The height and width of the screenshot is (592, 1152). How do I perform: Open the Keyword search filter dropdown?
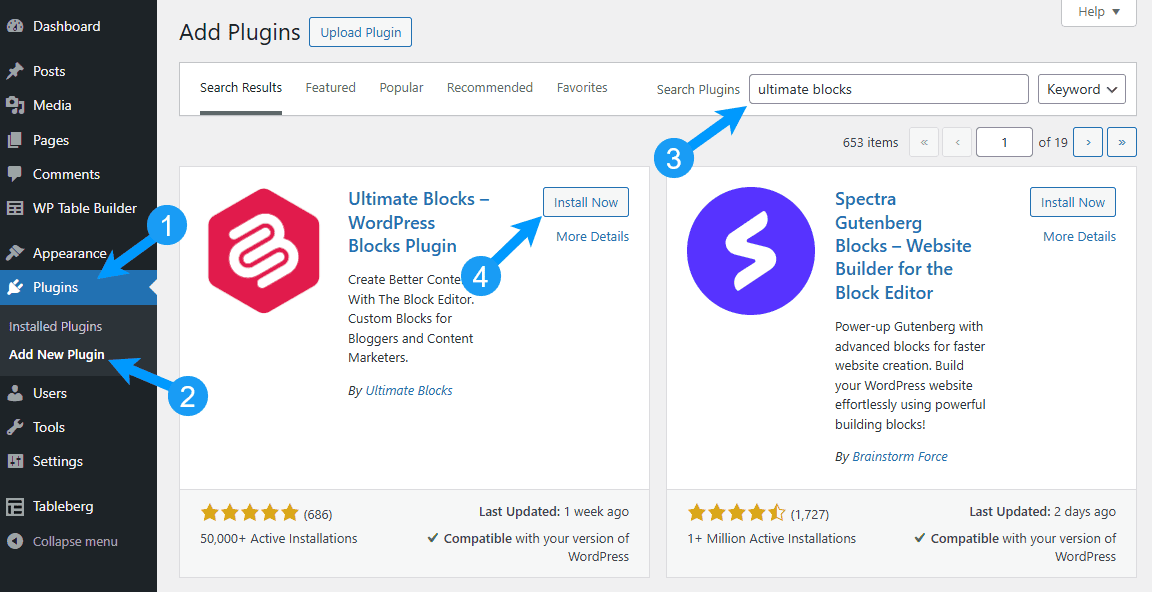(1081, 89)
